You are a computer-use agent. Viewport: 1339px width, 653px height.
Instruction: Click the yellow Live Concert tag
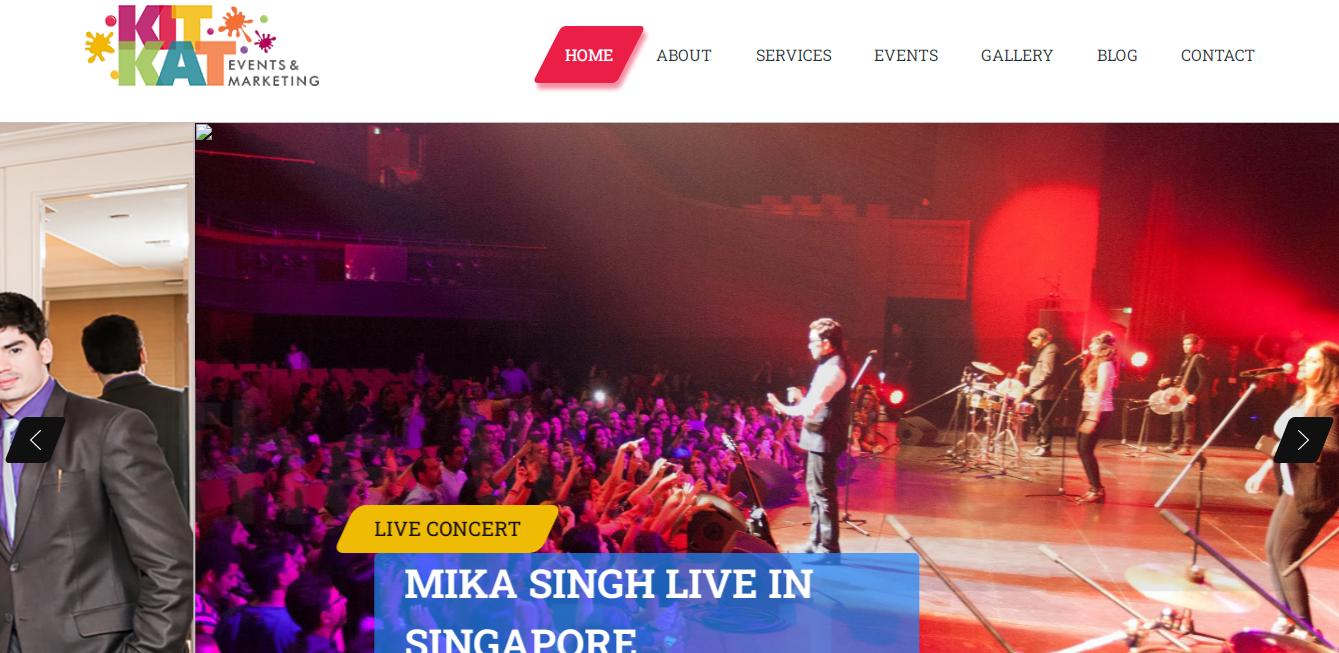(x=447, y=529)
